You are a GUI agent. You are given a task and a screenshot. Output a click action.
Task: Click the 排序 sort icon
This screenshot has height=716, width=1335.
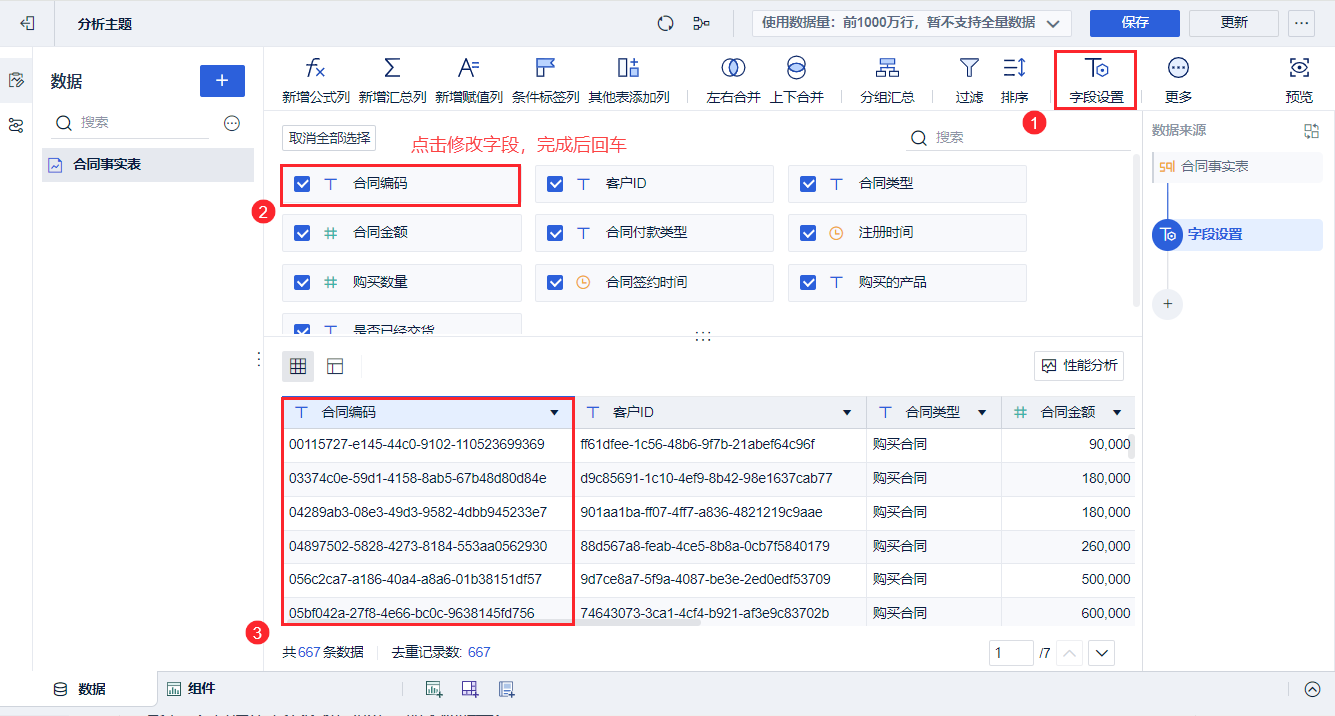(1014, 68)
